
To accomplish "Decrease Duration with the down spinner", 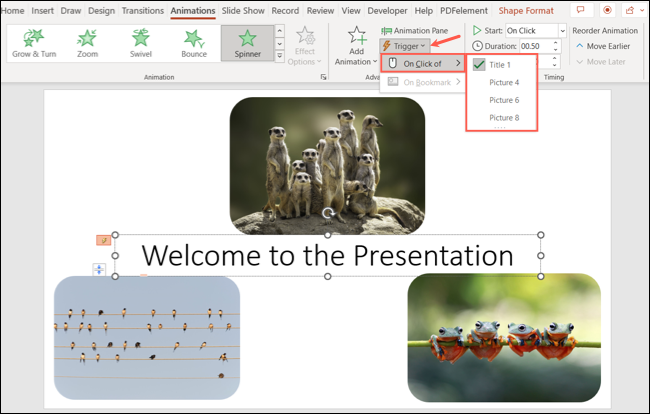I will click(x=555, y=49).
